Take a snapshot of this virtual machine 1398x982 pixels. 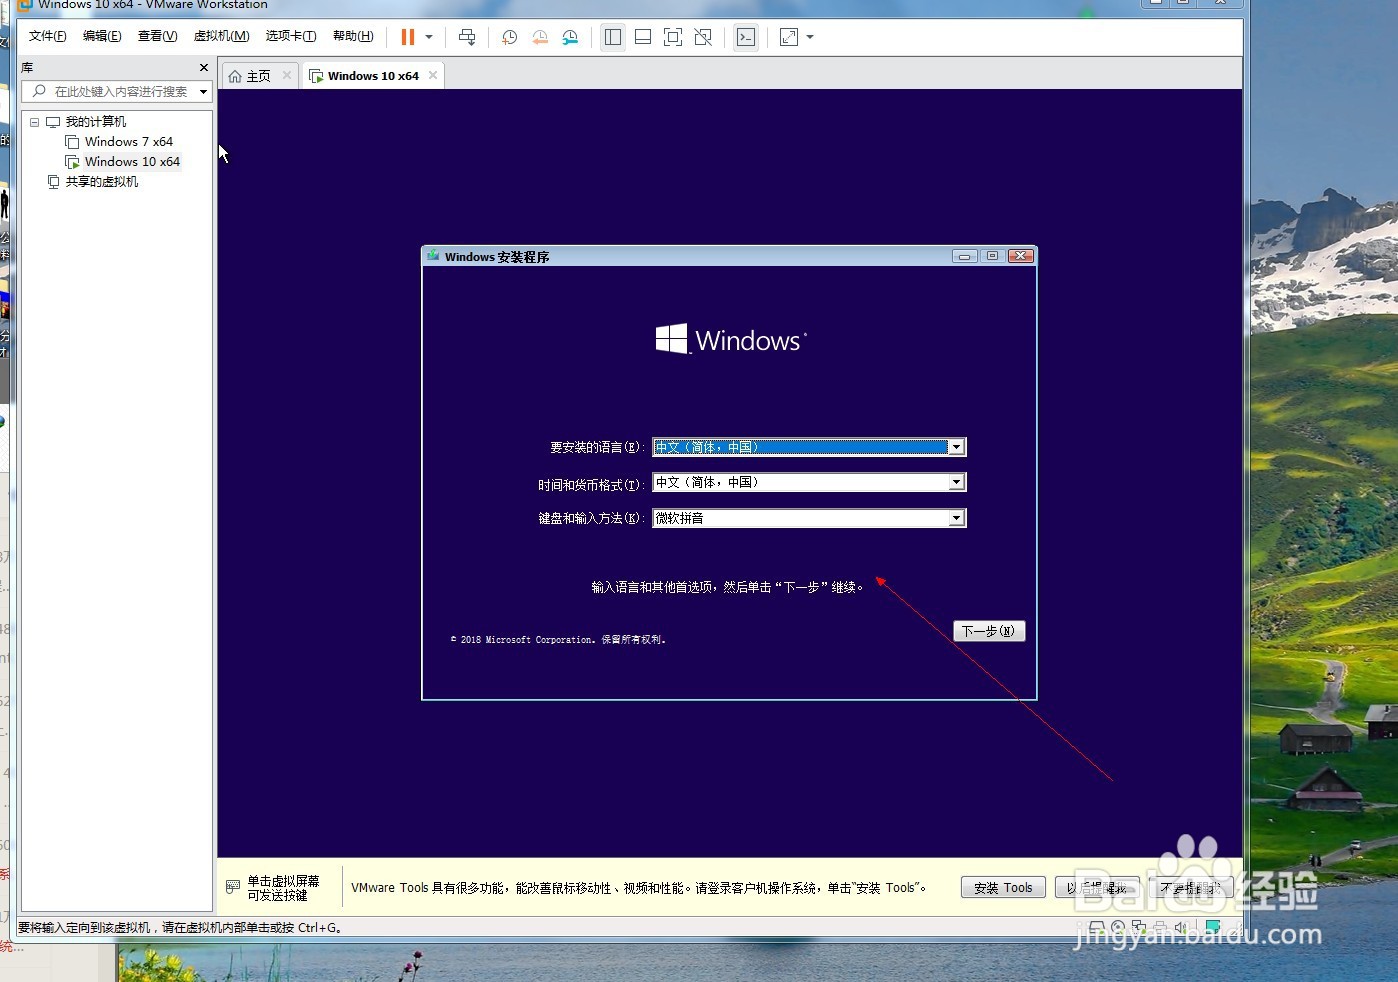pos(509,37)
